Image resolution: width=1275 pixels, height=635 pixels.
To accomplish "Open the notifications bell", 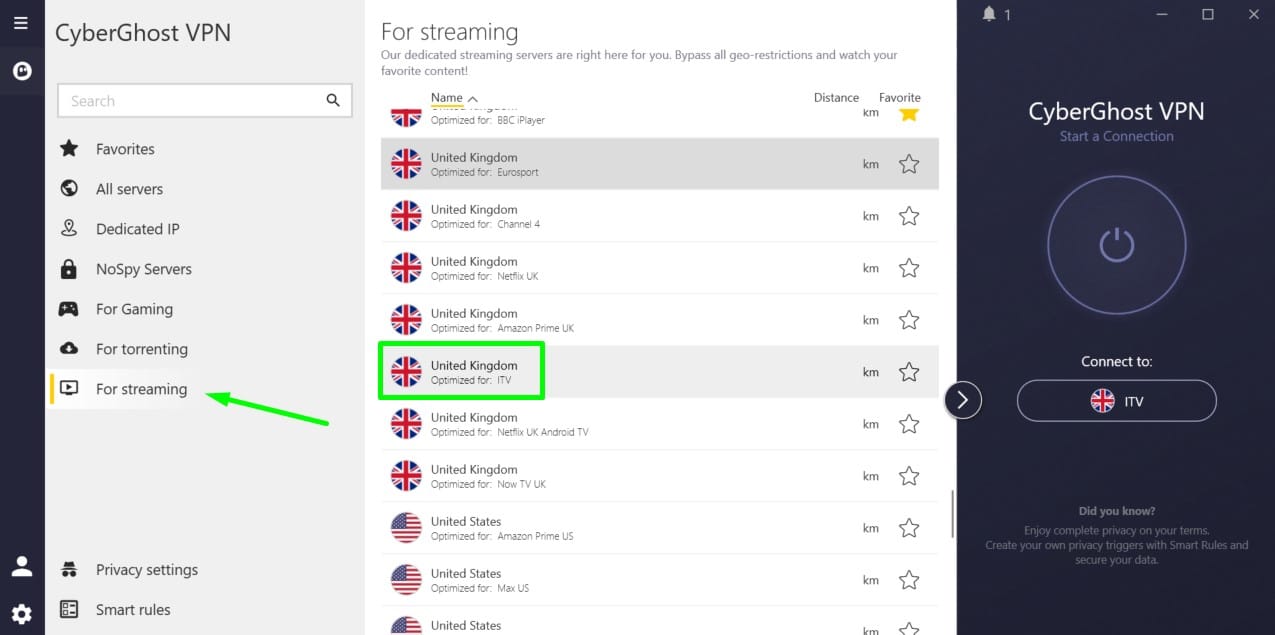I will (990, 14).
